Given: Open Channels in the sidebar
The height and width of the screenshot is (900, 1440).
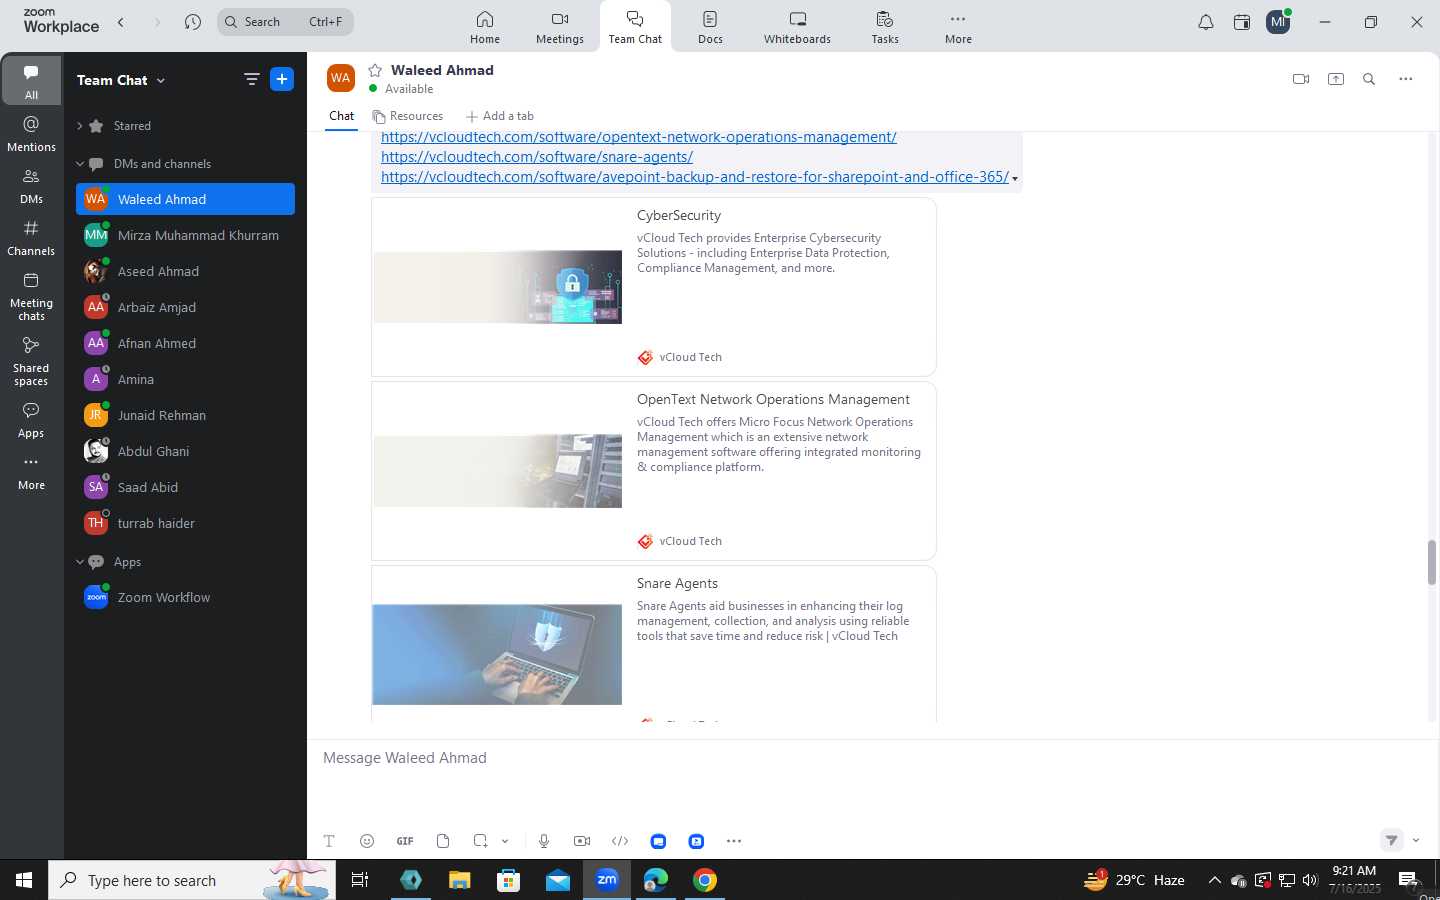Looking at the screenshot, I should tap(31, 238).
